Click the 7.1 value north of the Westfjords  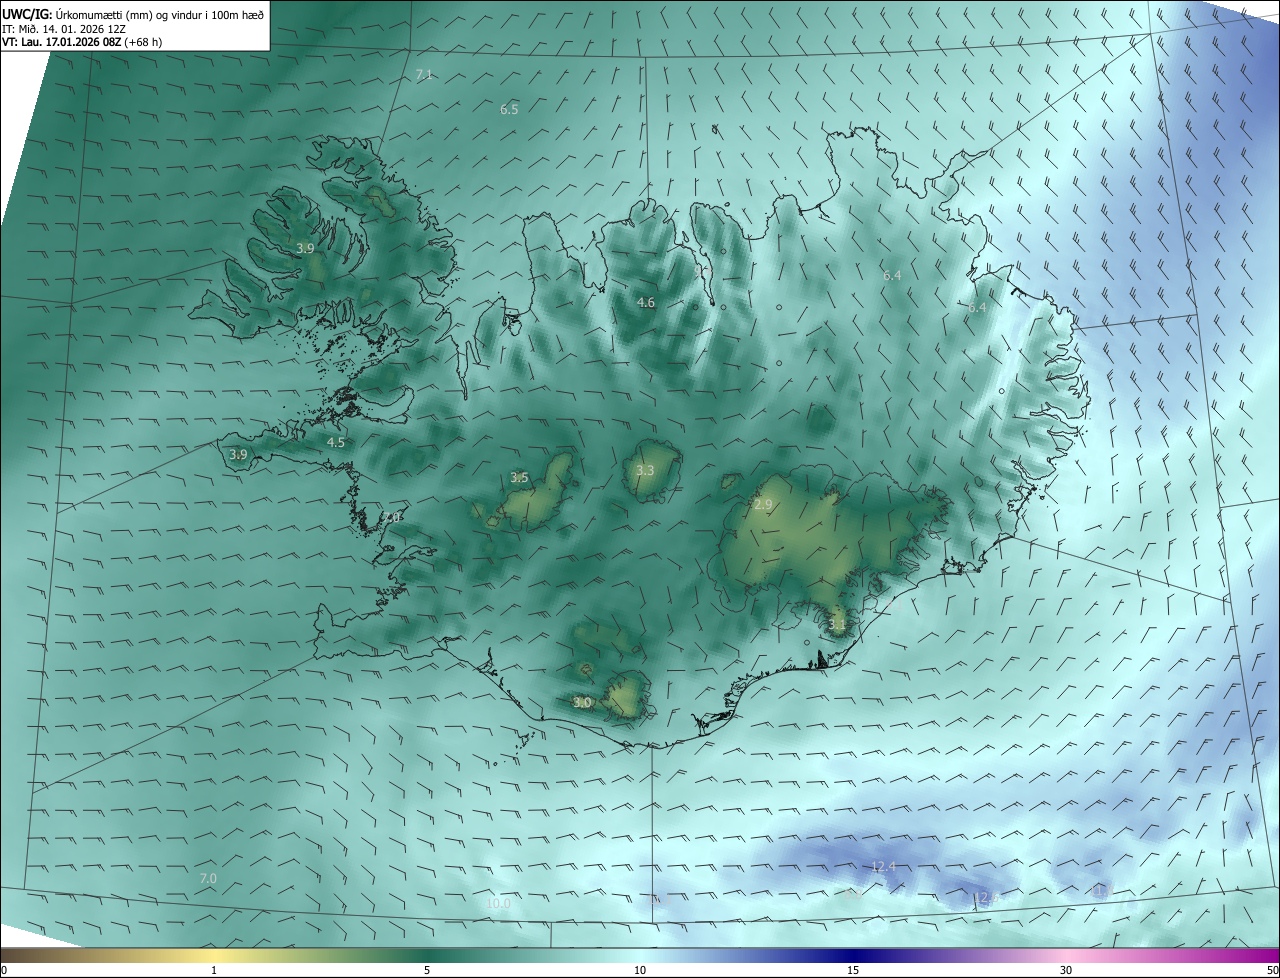[x=424, y=76]
